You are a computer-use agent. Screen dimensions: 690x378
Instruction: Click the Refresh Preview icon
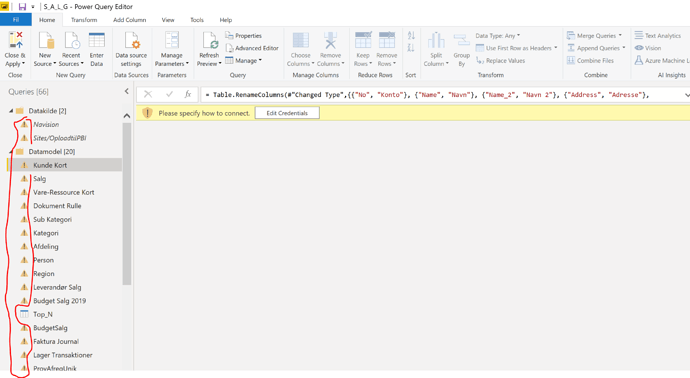point(209,40)
